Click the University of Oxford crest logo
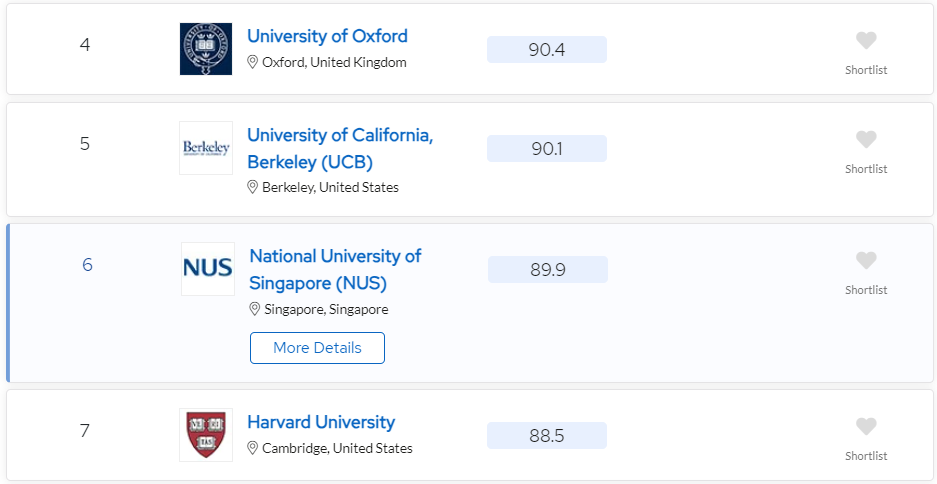Screen dimensions: 937x484 tap(206, 49)
